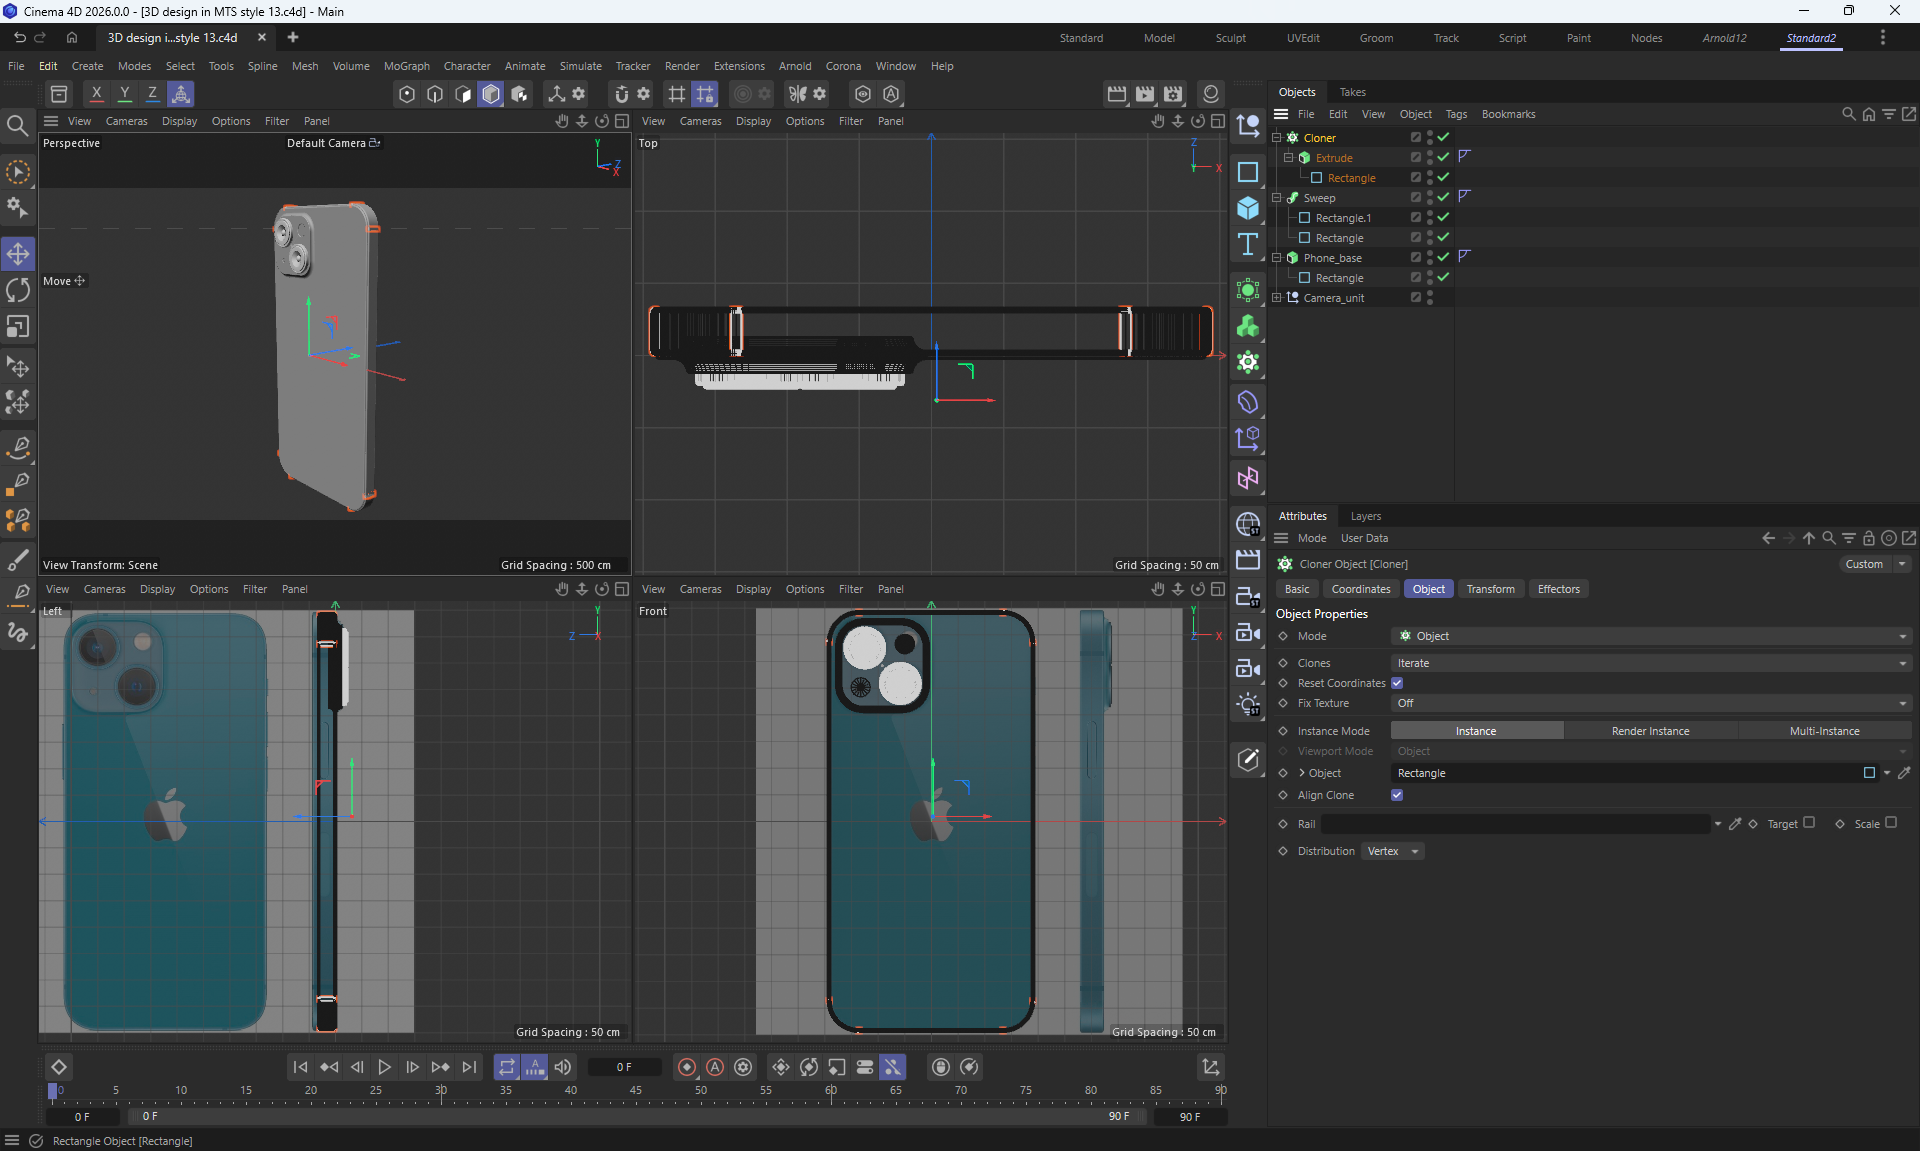Click the Record Active Objects button
1920x1151 pixels.
pyautogui.click(x=686, y=1067)
